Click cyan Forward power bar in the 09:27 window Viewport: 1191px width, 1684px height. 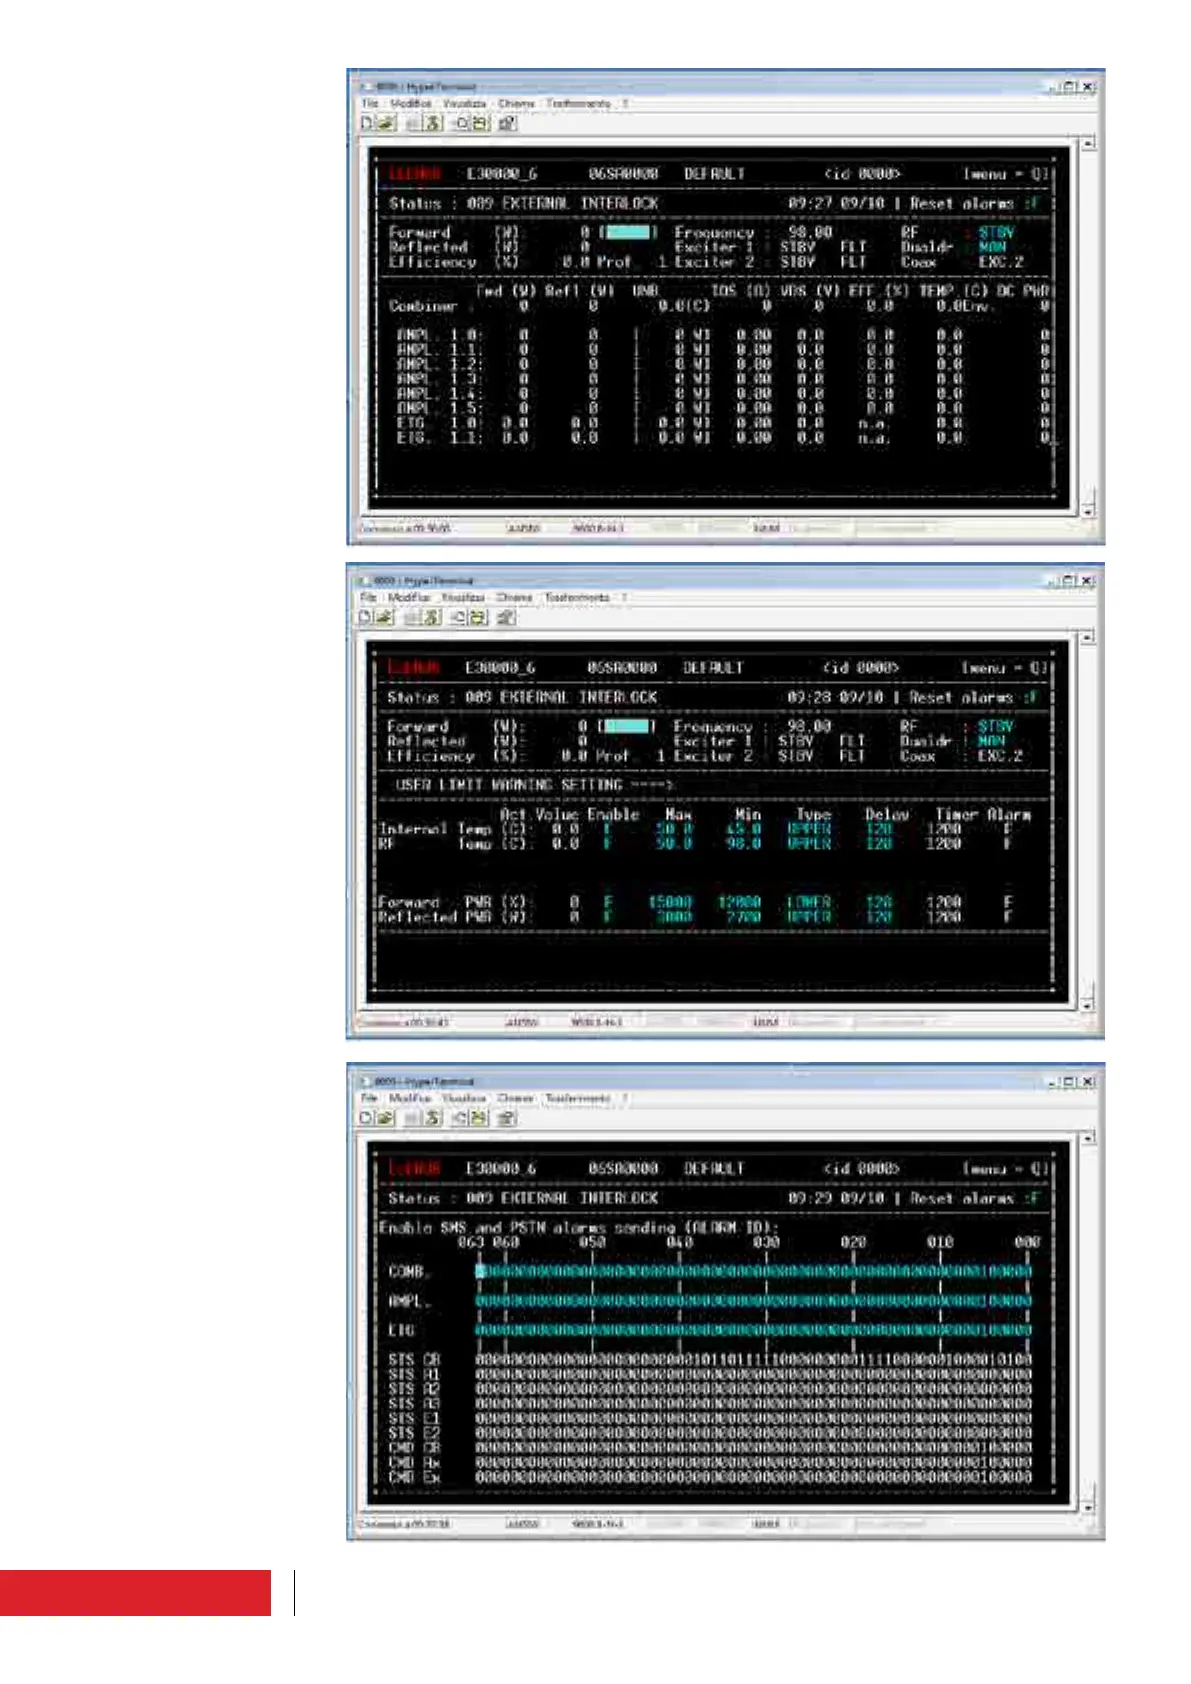pos(628,232)
